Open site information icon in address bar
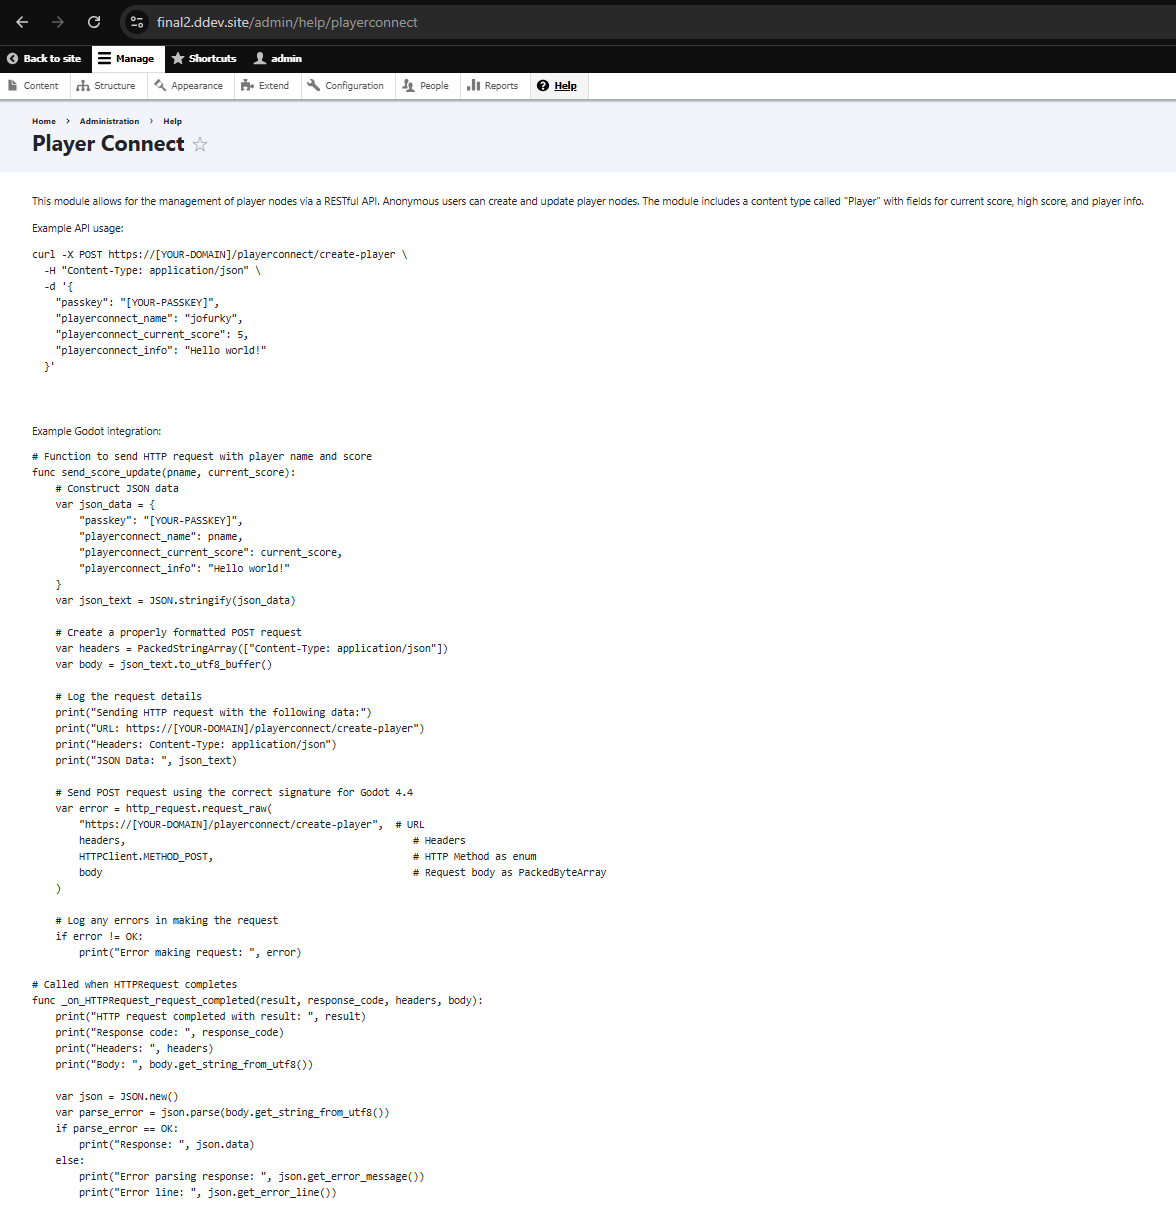Viewport: 1176px width, 1224px height. (x=138, y=22)
